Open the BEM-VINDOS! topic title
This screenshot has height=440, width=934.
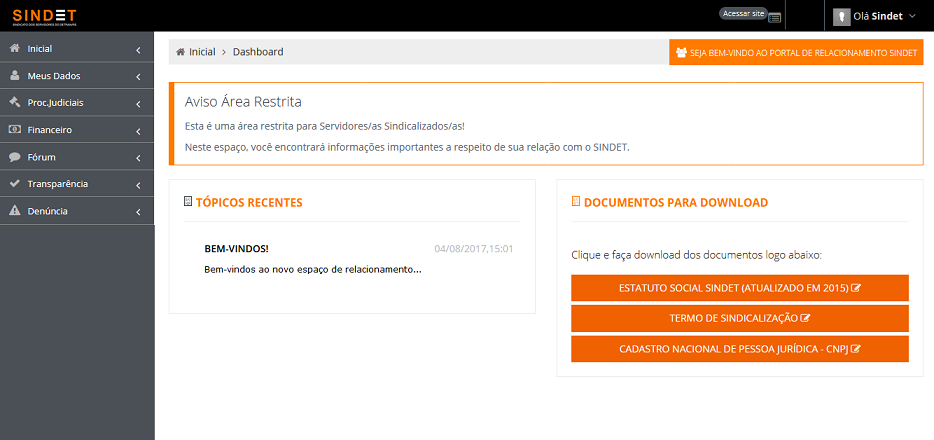(x=236, y=248)
